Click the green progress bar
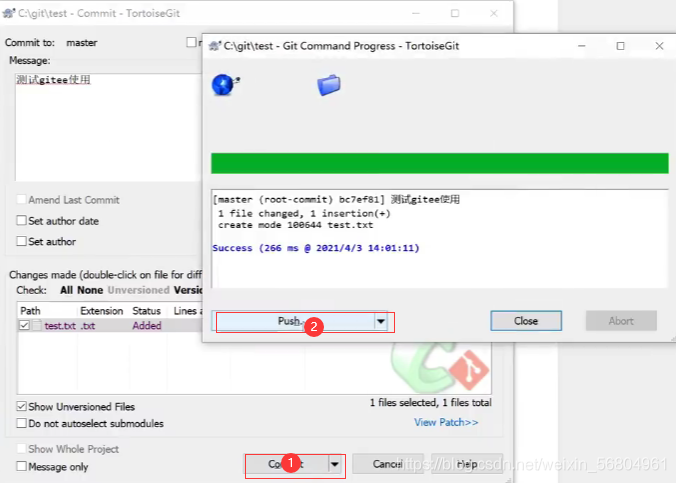This screenshot has height=483, width=676. point(440,163)
